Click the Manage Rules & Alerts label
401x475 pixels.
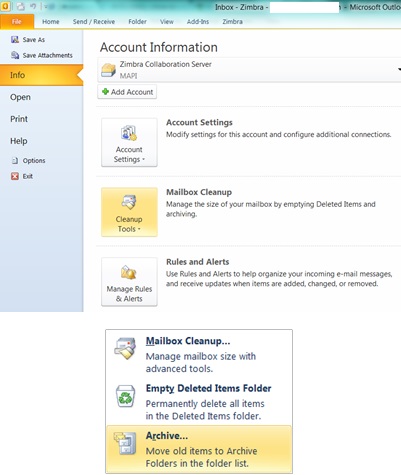click(129, 294)
